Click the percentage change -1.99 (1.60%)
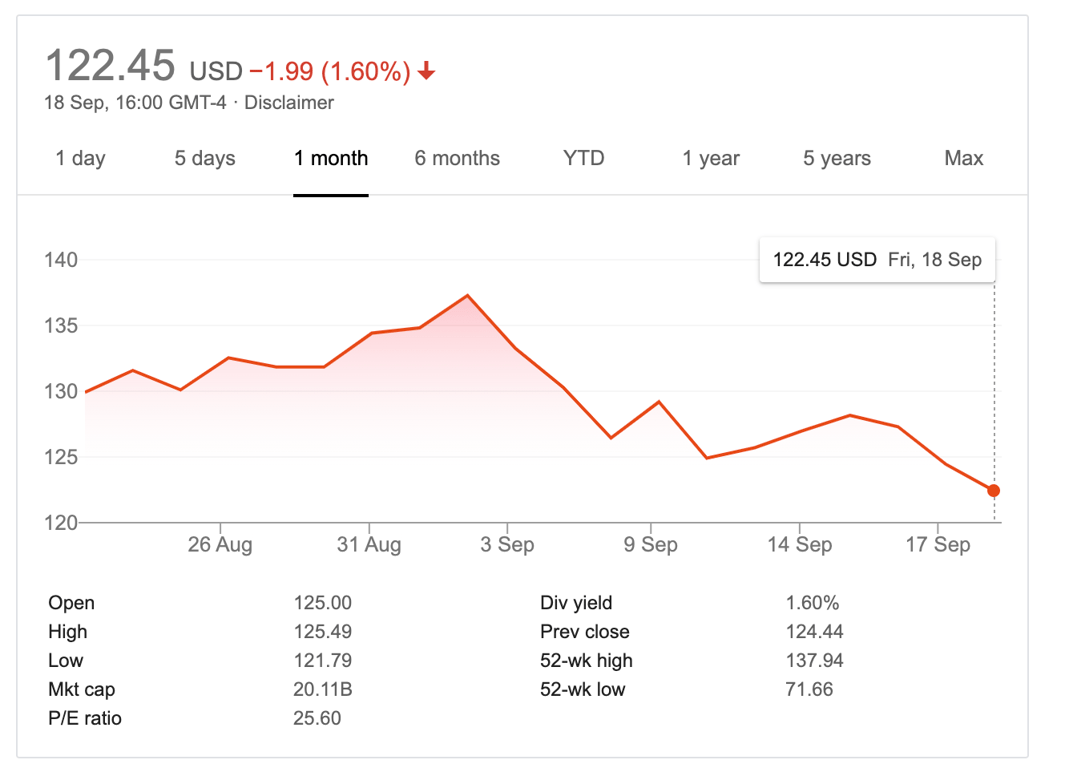The image size is (1069, 768). pos(330,70)
